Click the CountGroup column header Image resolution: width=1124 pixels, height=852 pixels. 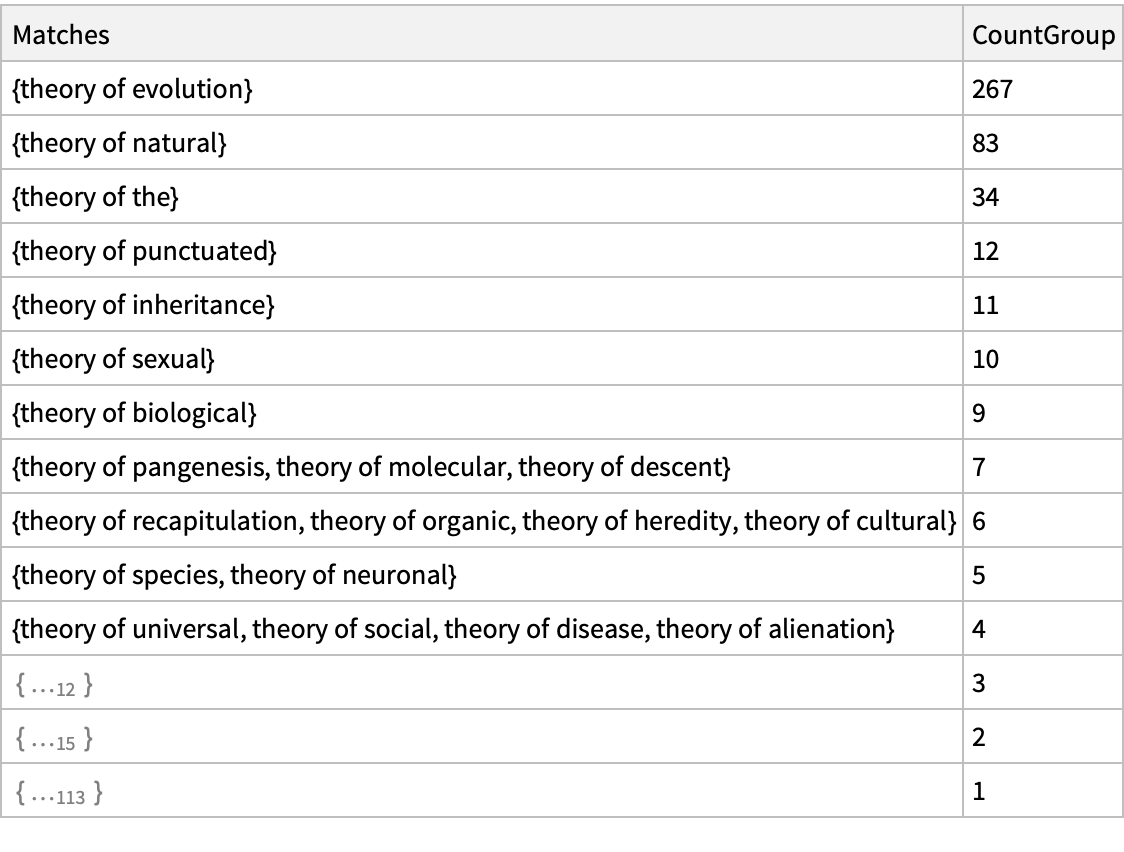tap(1043, 36)
